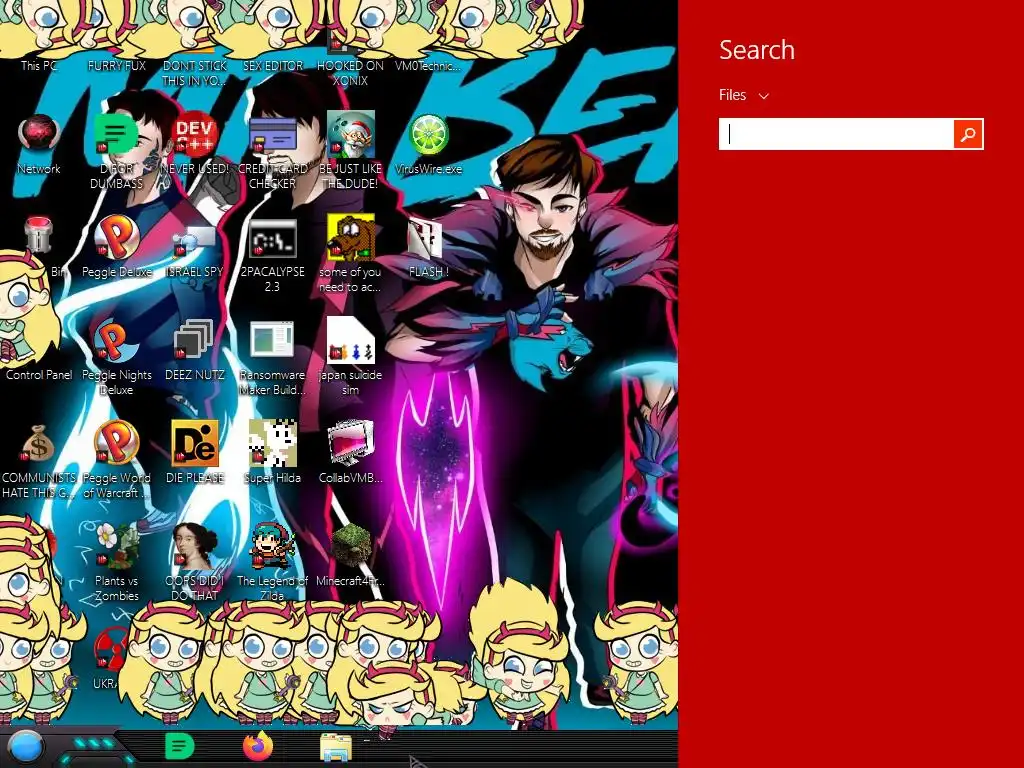Launch the 'BE JUST LIKE THE DUDE!' shortcut
The height and width of the screenshot is (768, 1024).
tap(351, 134)
